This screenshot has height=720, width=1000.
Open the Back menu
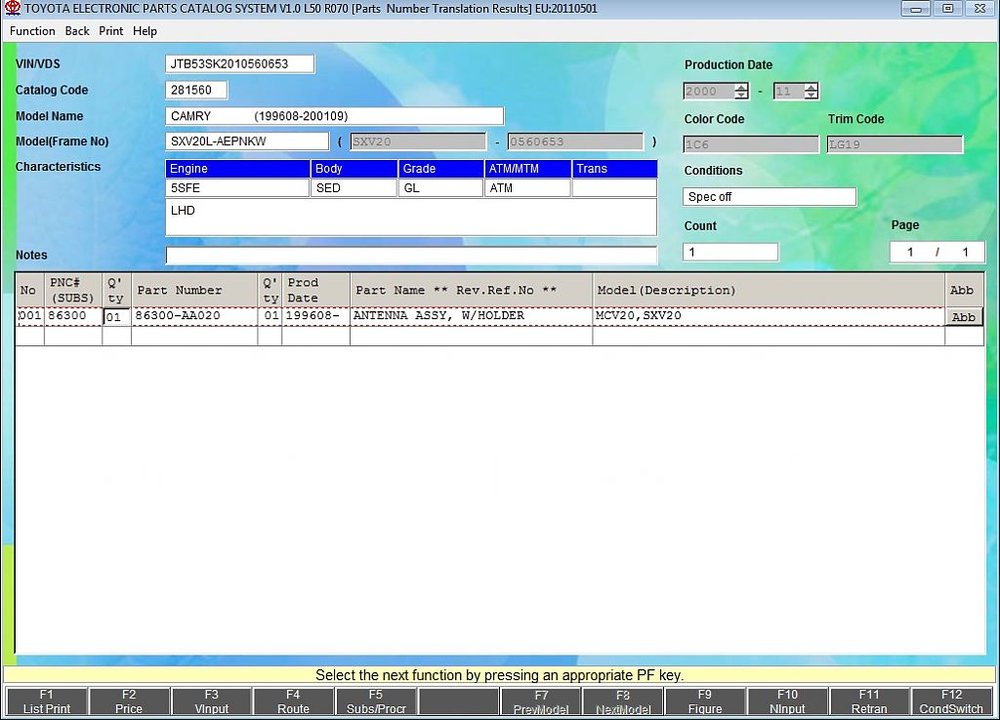pyautogui.click(x=77, y=31)
